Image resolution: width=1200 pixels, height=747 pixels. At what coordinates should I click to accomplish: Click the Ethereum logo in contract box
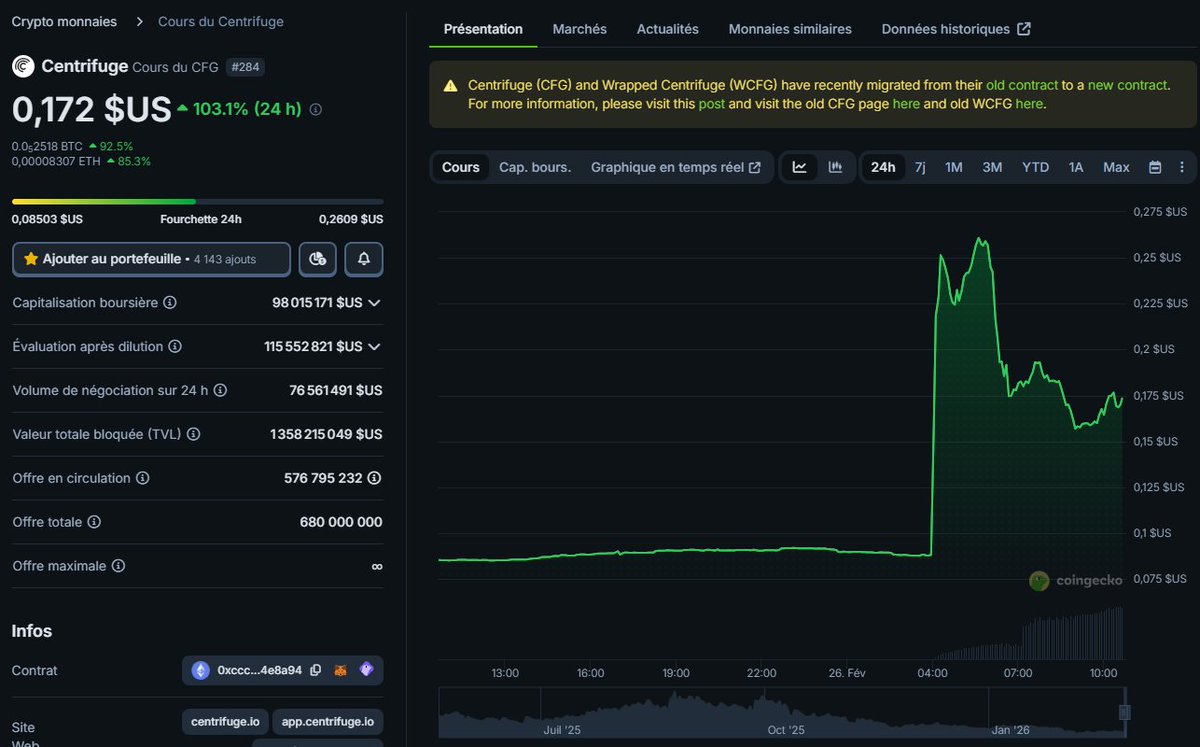201,670
